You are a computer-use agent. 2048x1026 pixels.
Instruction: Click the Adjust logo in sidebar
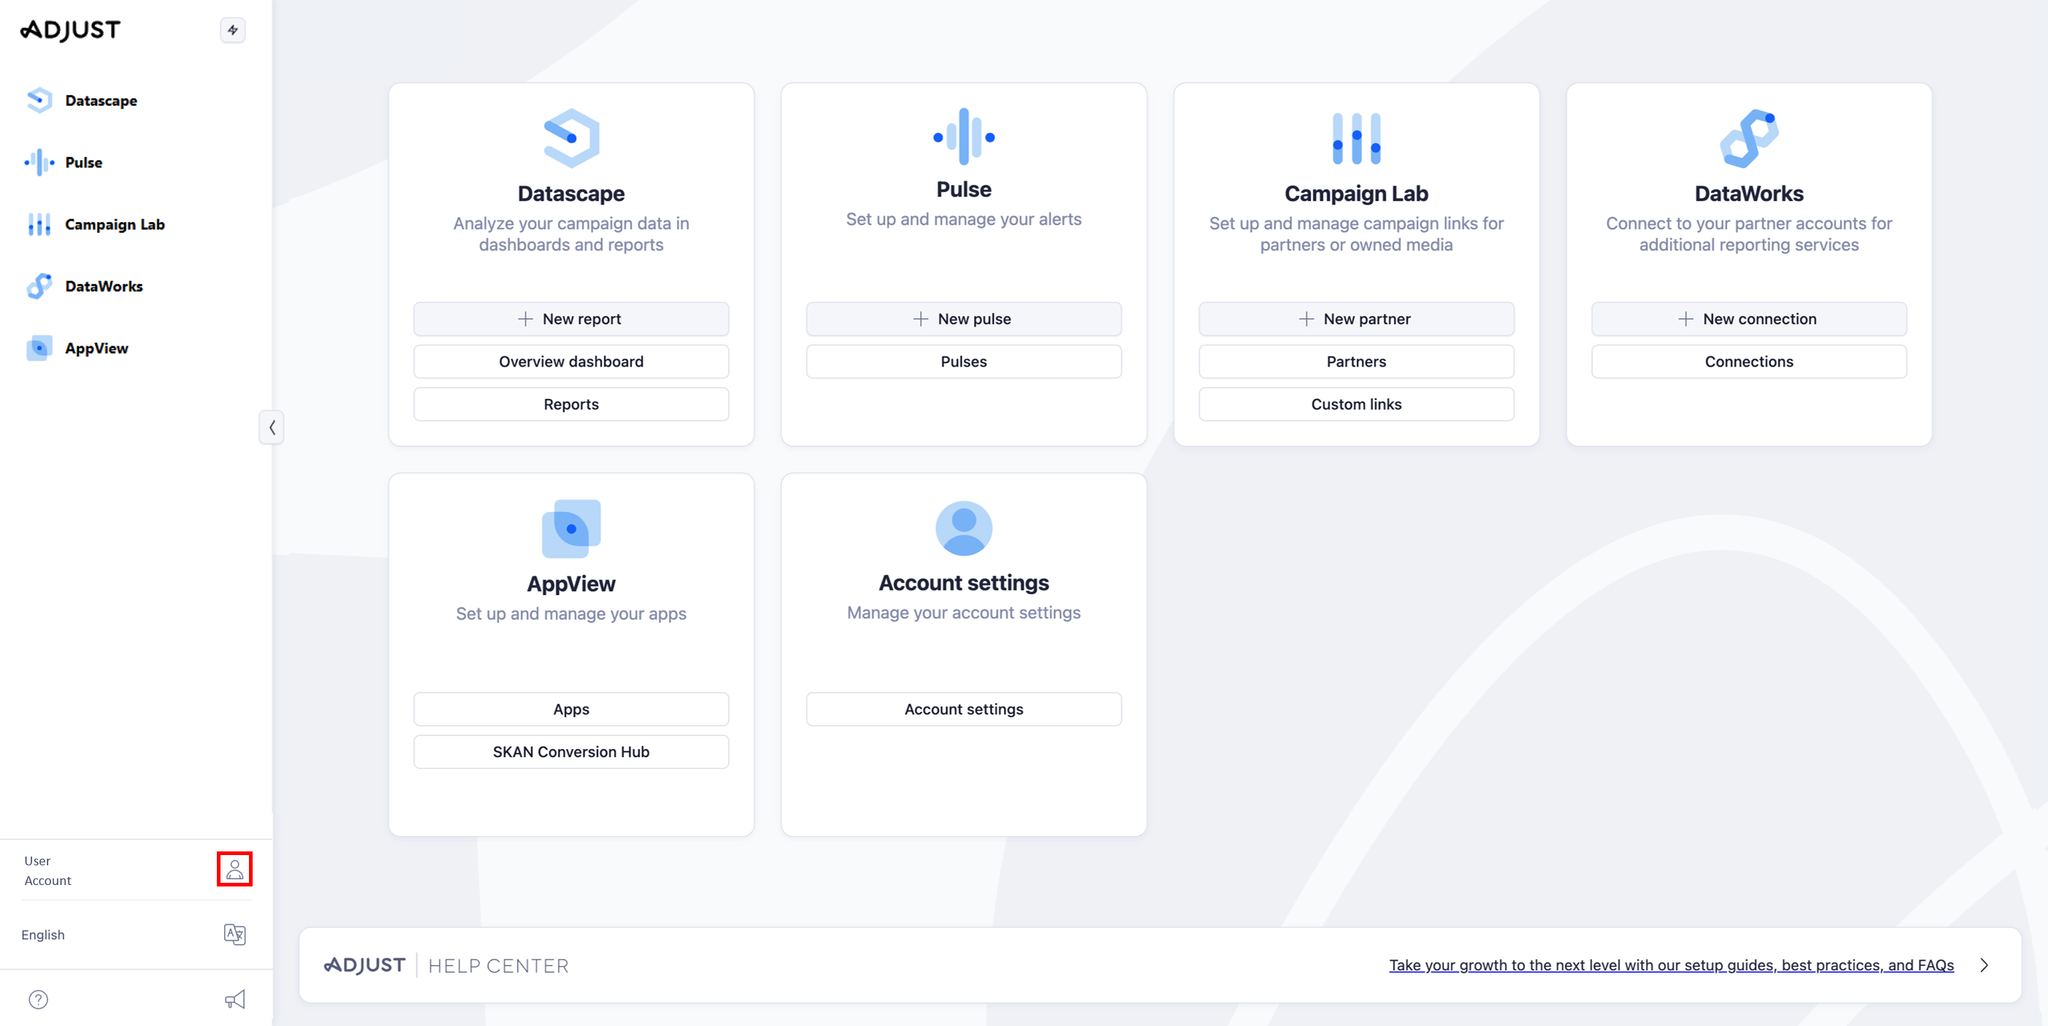point(70,30)
